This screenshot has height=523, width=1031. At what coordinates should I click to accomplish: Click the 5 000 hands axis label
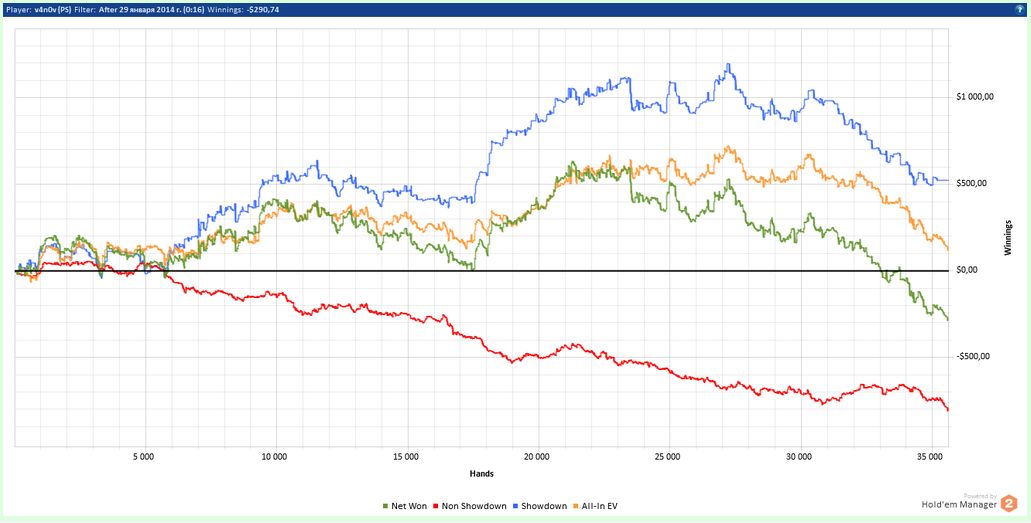[x=143, y=457]
